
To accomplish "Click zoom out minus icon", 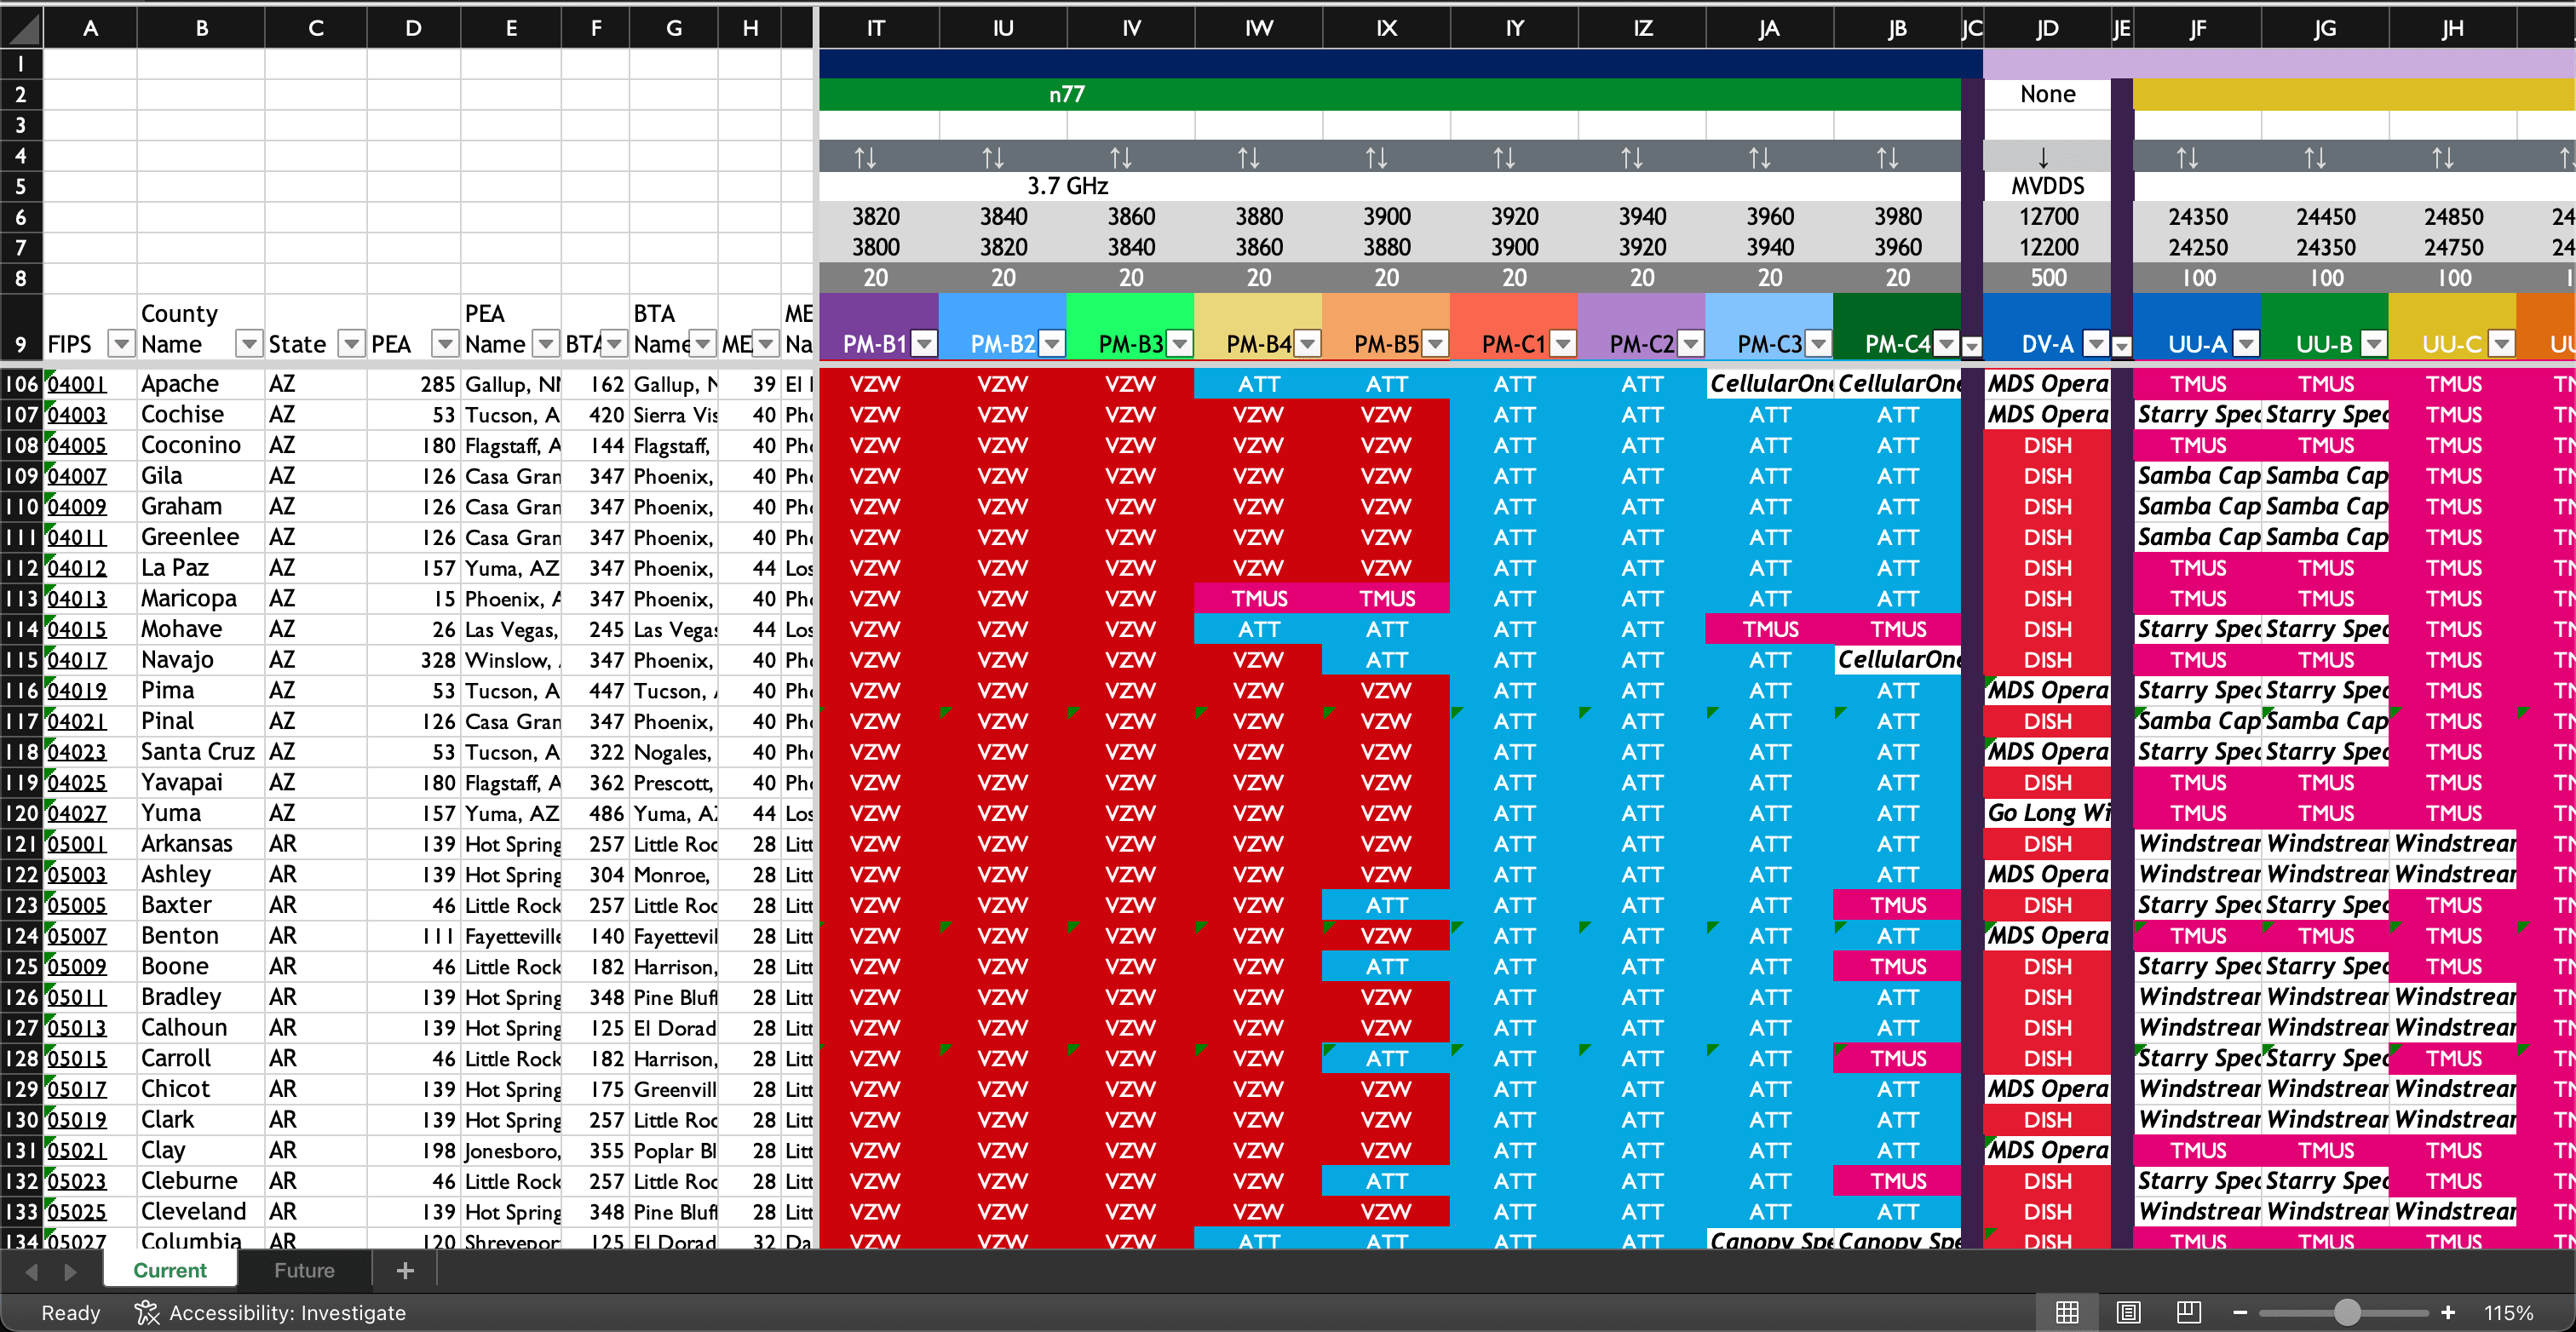I will (2240, 1312).
